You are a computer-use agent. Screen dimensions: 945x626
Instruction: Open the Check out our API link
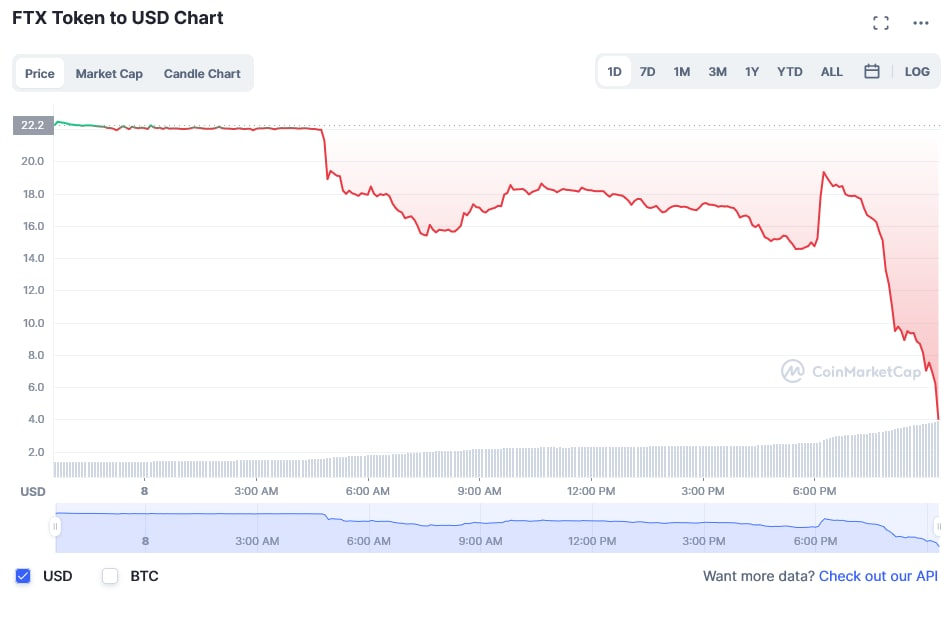pyautogui.click(x=878, y=576)
